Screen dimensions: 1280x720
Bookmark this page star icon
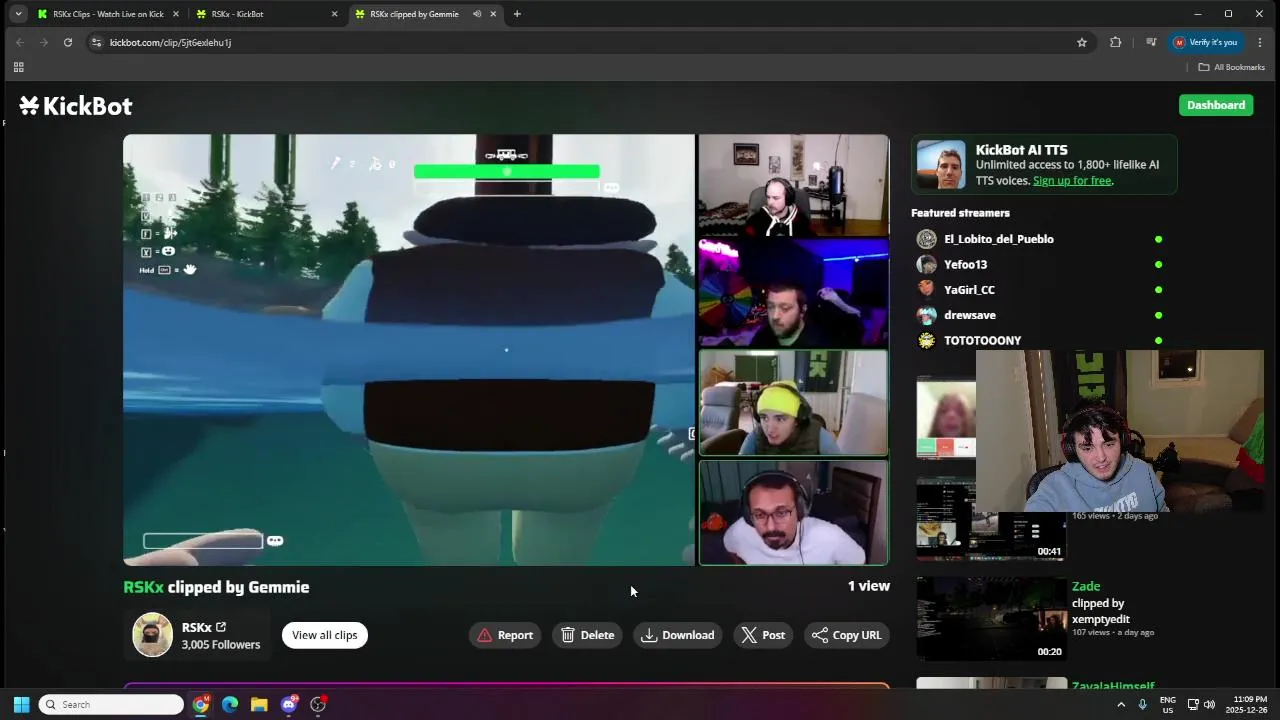click(1082, 42)
